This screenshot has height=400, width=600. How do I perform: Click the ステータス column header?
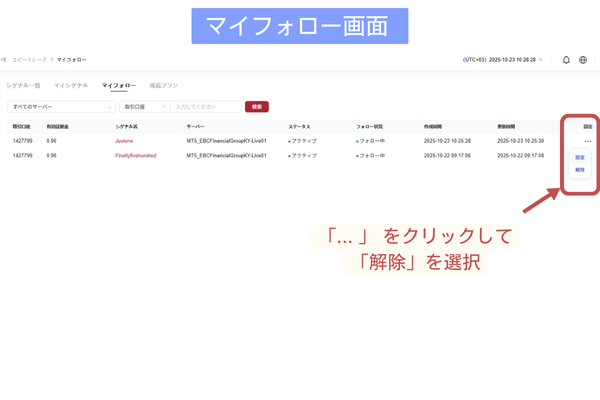tap(300, 127)
